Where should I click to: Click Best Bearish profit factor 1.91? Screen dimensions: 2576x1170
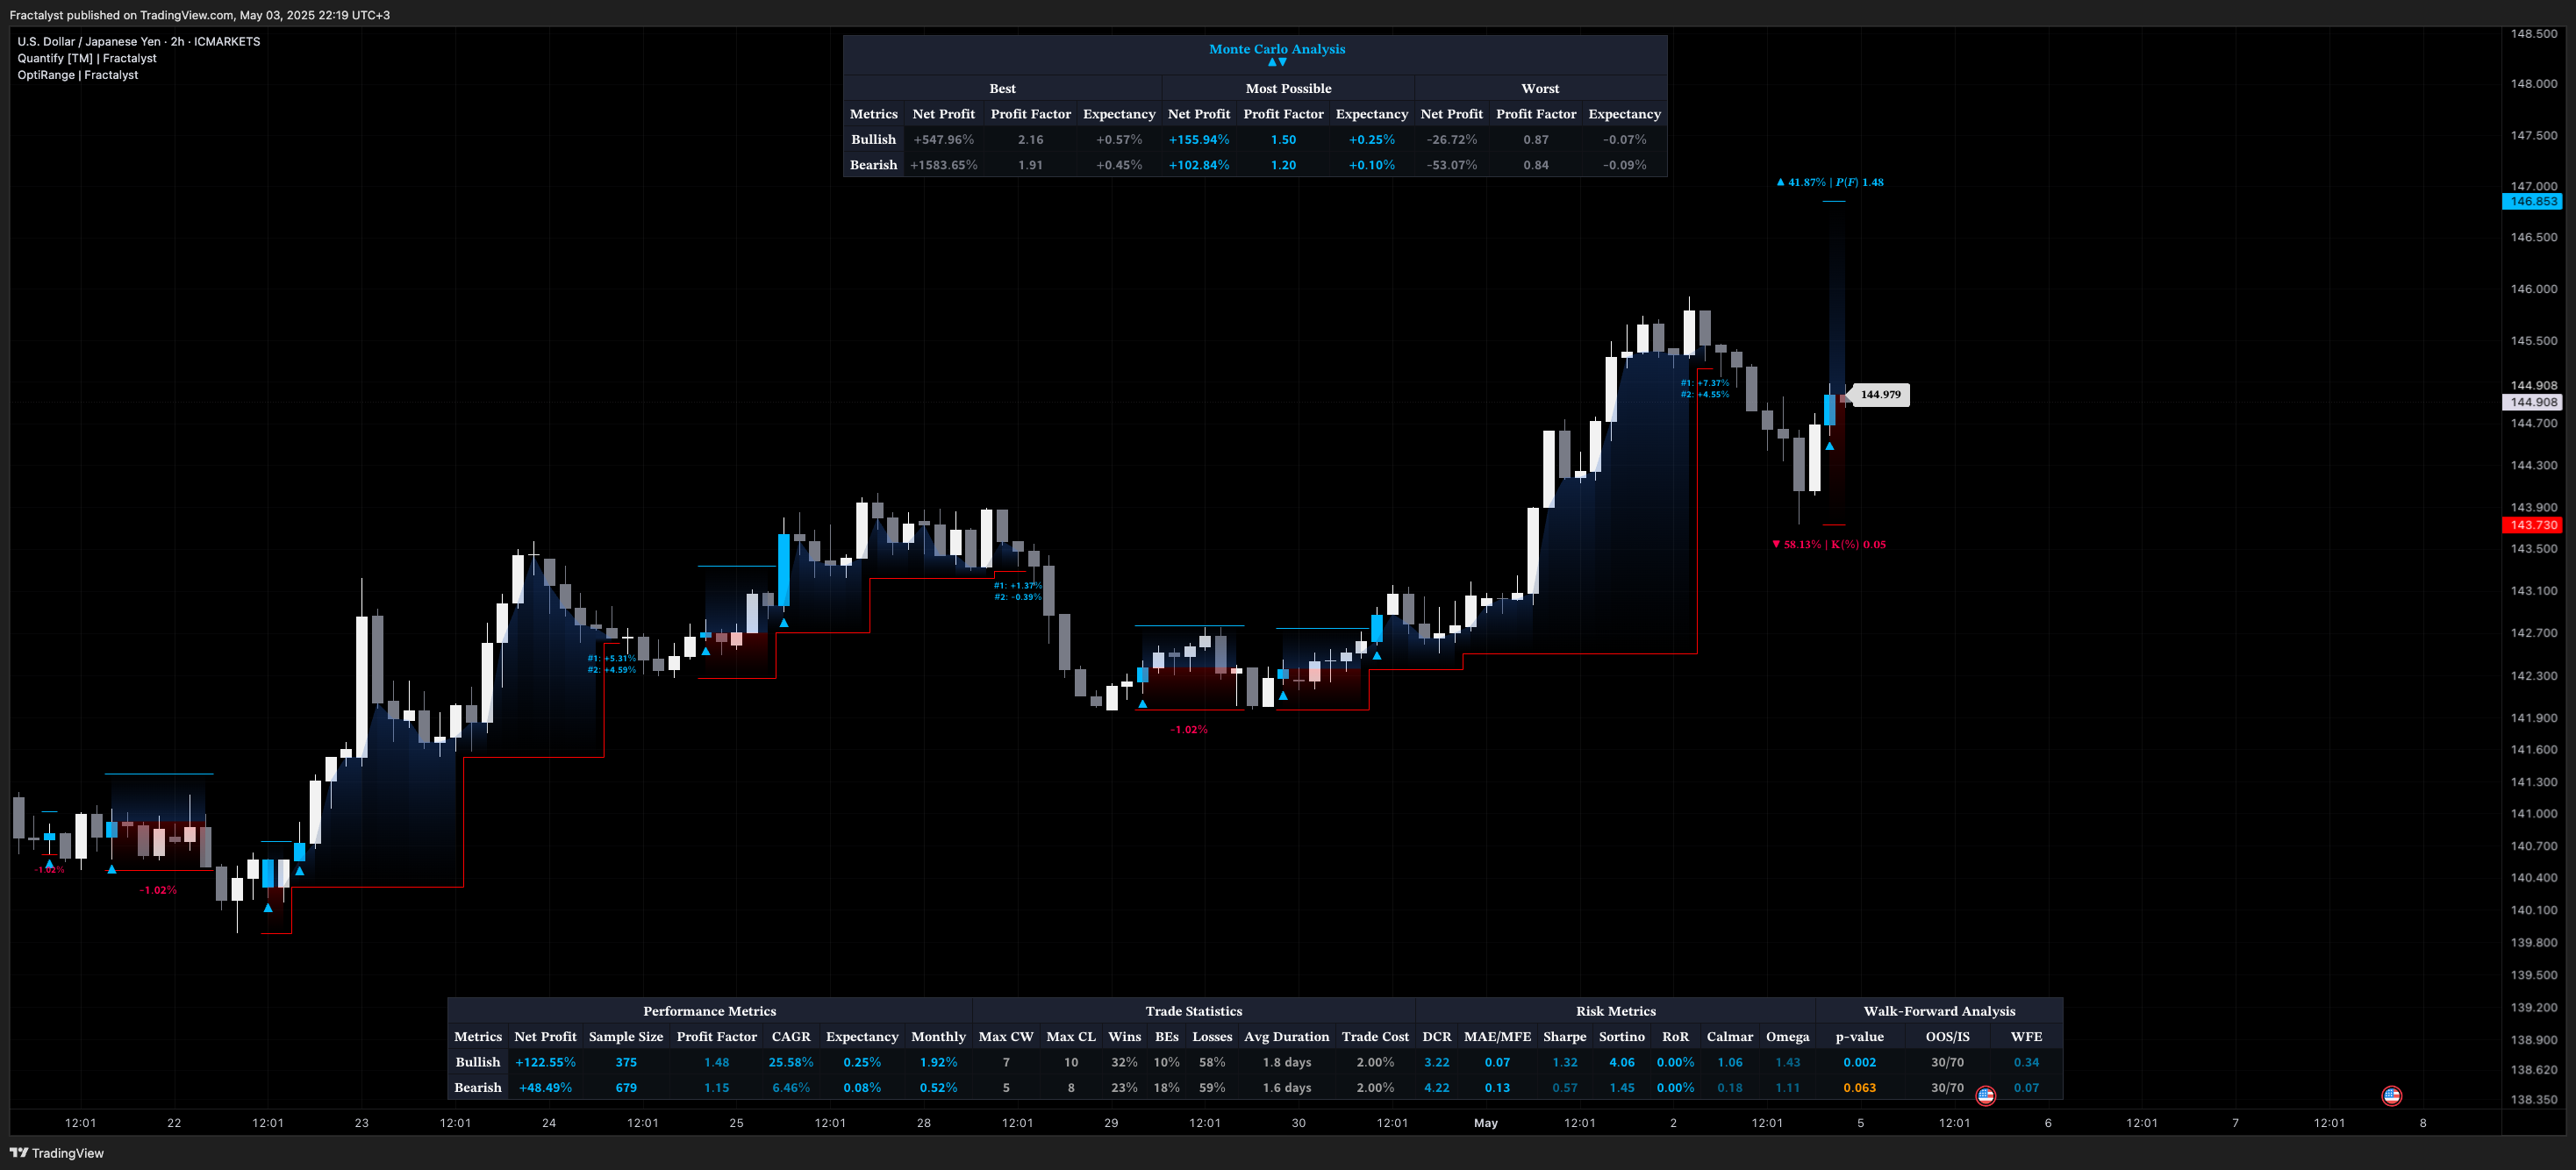click(1030, 165)
